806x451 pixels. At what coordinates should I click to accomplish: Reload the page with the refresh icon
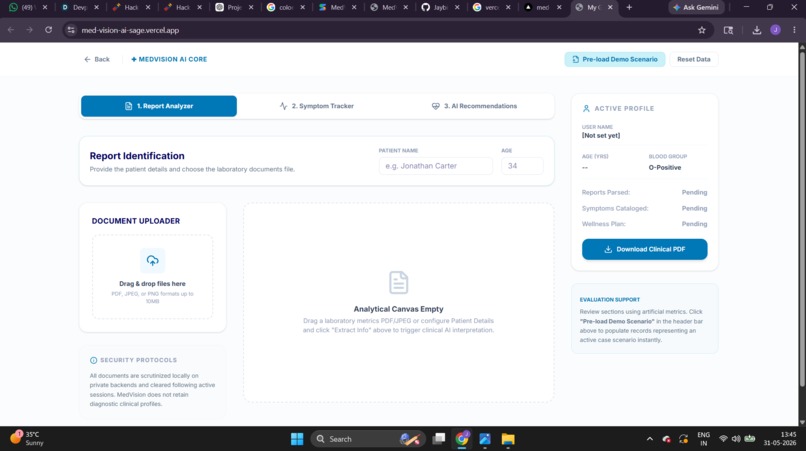[x=48, y=30]
